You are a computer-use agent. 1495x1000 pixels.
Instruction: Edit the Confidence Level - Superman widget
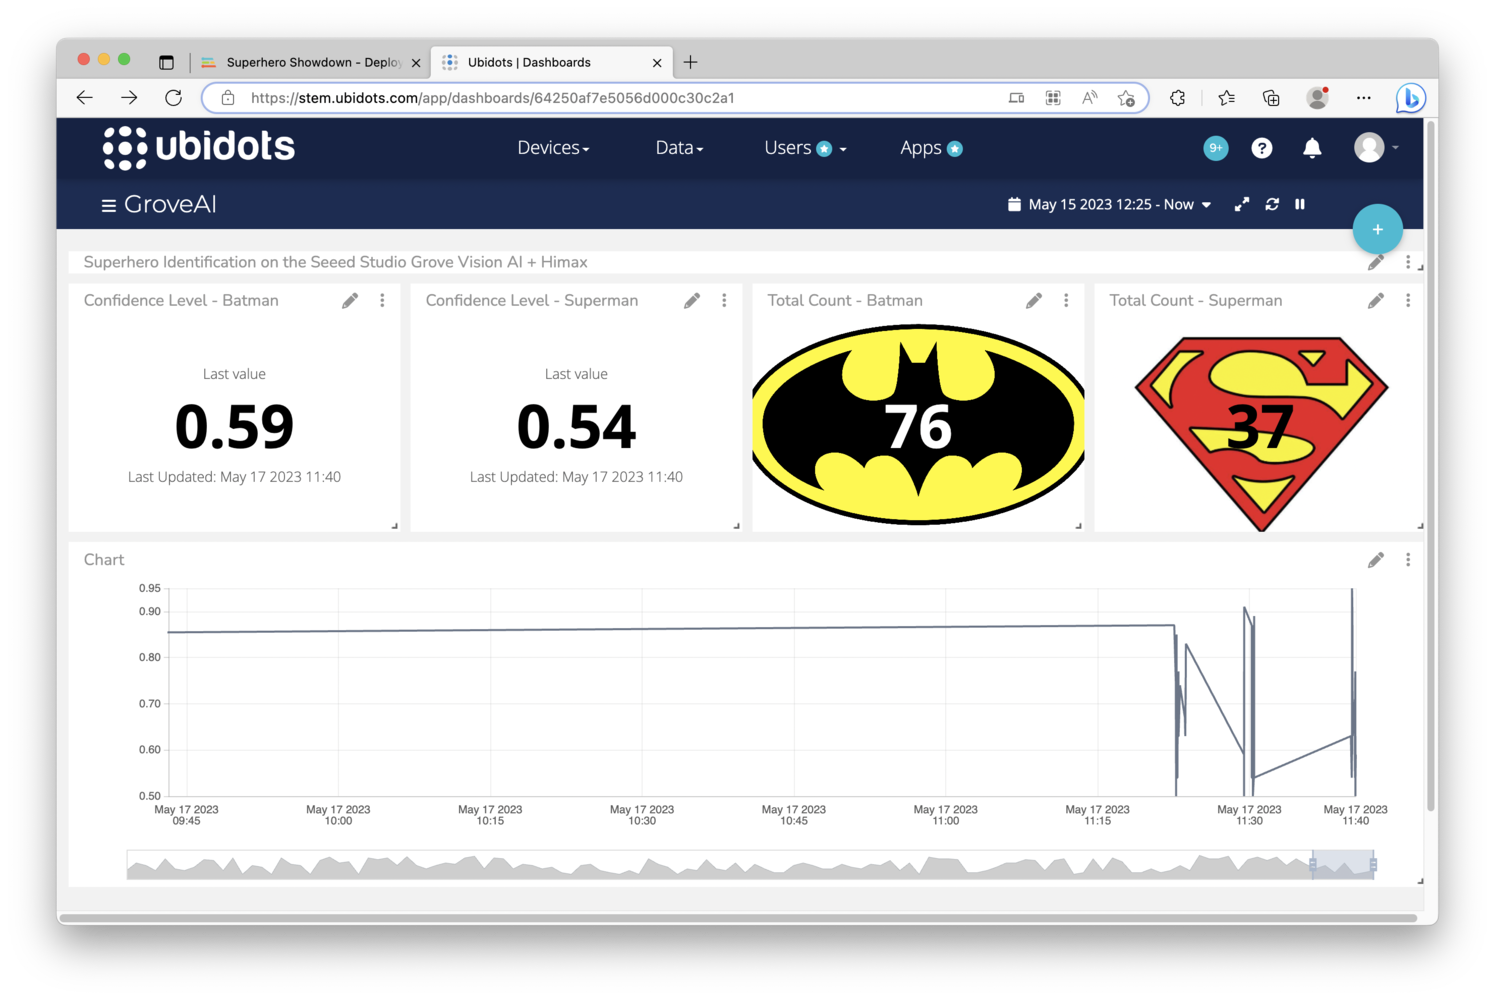point(692,300)
